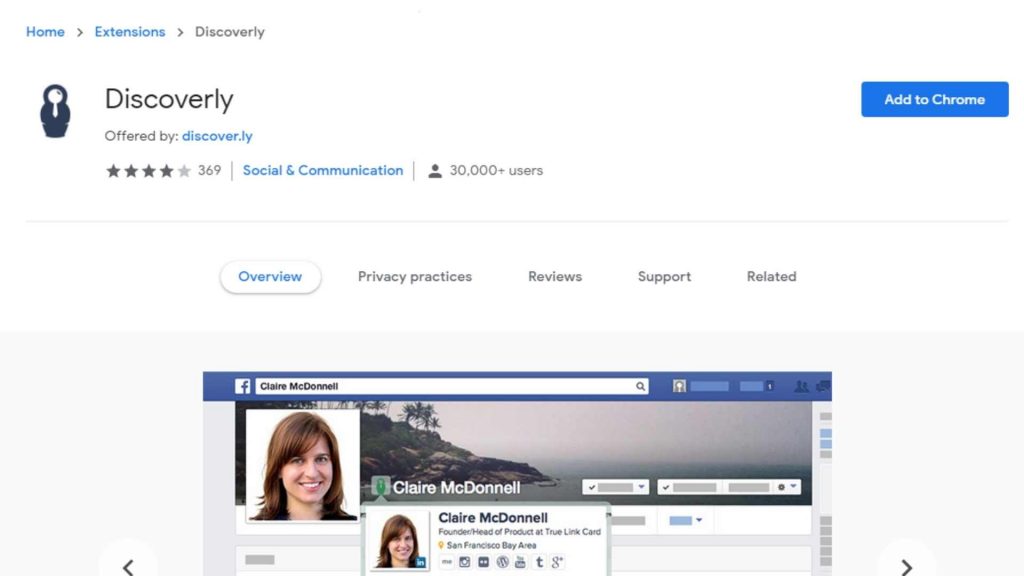Open the Google+ icon on the profile card

[558, 562]
